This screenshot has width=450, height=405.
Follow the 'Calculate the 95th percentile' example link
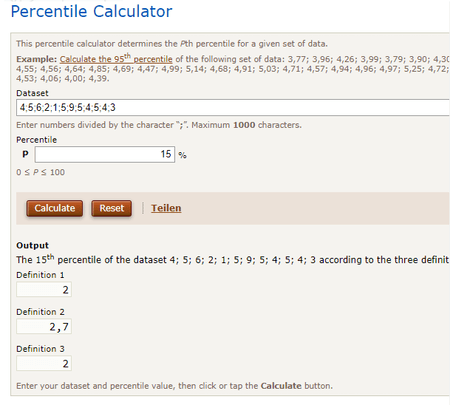tap(116, 59)
